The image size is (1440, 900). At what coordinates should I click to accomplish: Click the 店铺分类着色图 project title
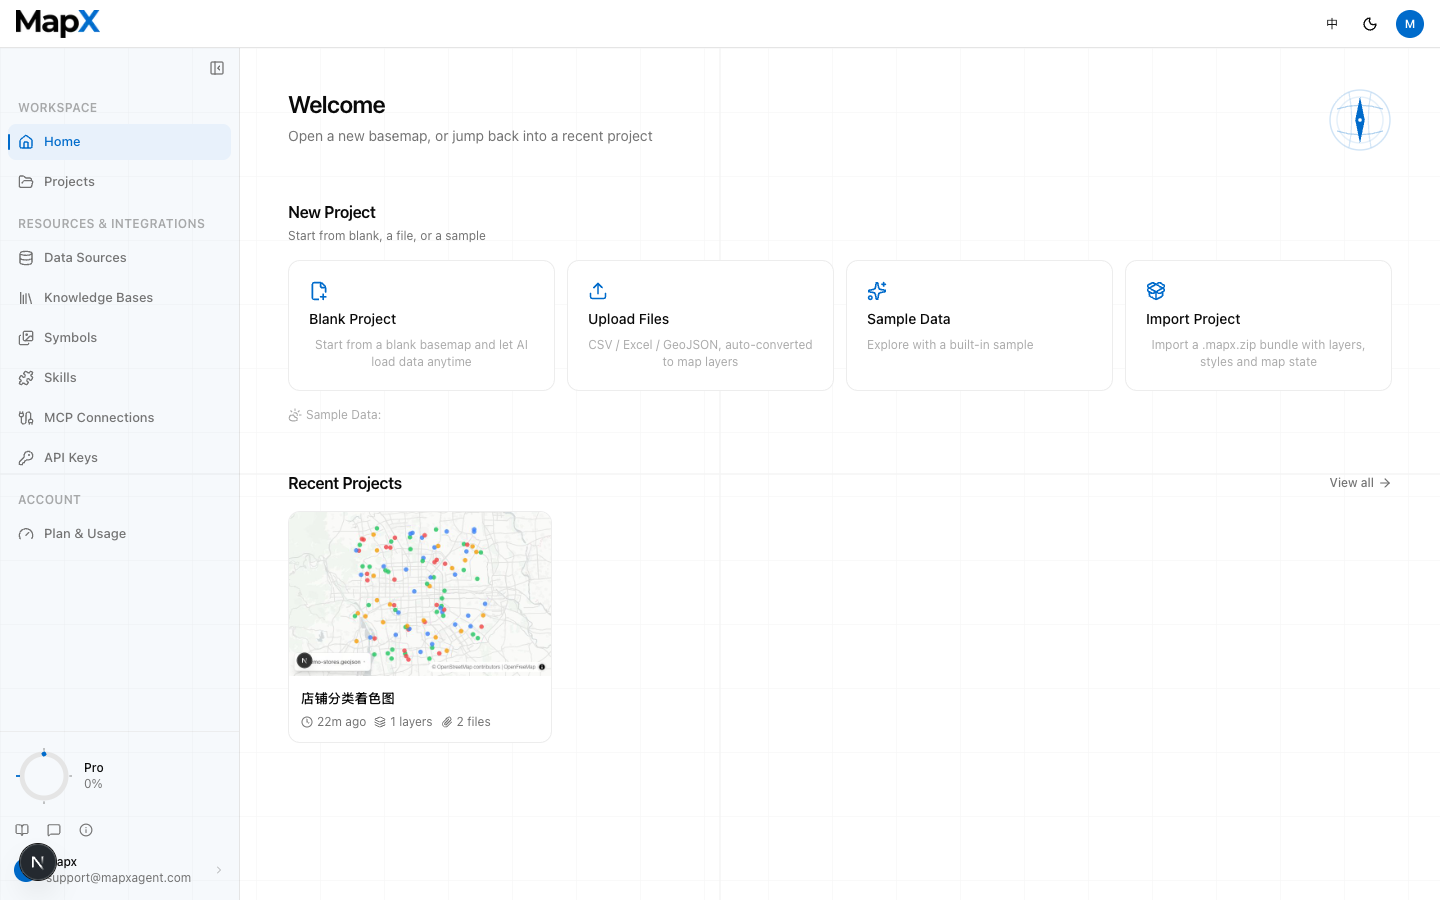348,699
